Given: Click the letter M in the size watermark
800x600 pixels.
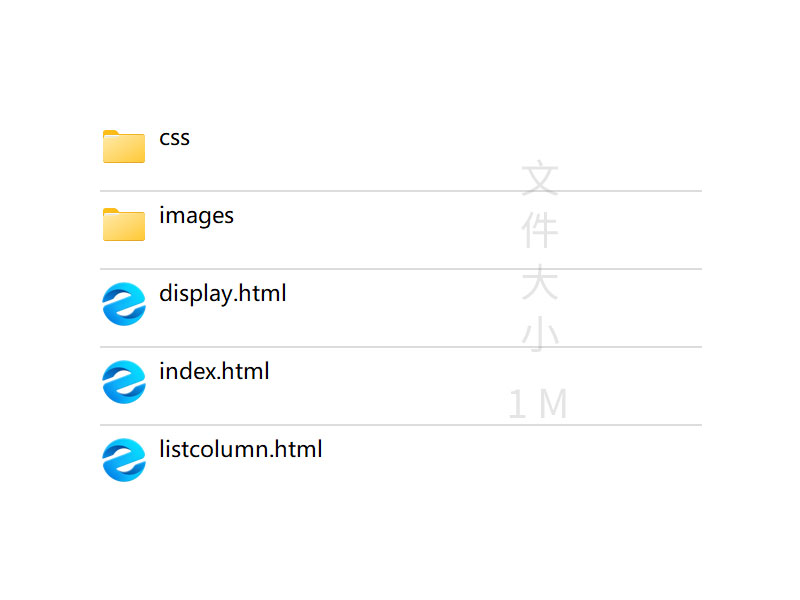Looking at the screenshot, I should pyautogui.click(x=553, y=405).
